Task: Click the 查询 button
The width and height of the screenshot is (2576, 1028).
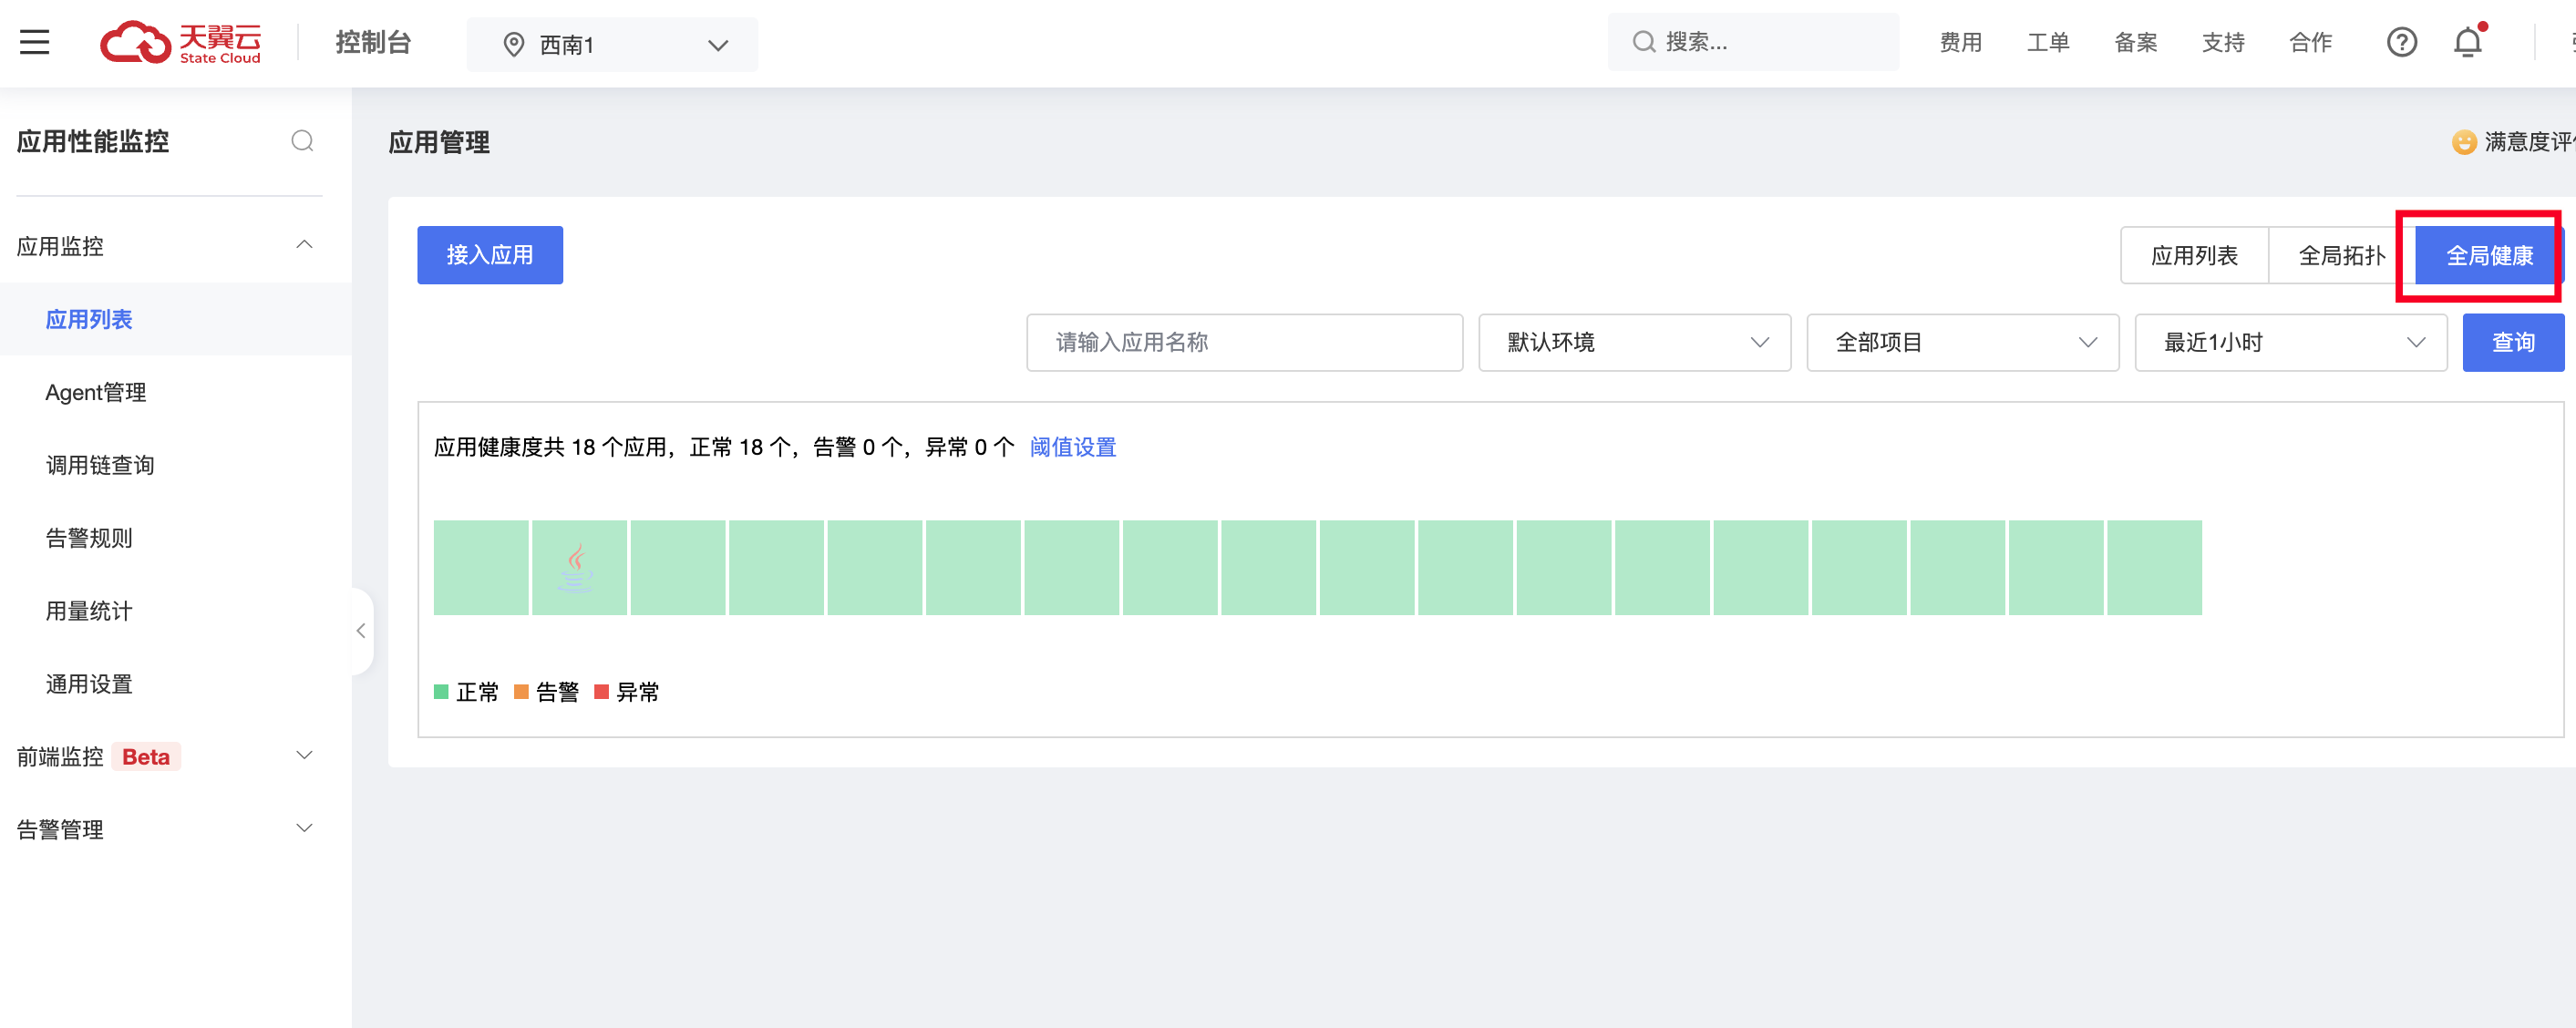Action: tap(2512, 342)
